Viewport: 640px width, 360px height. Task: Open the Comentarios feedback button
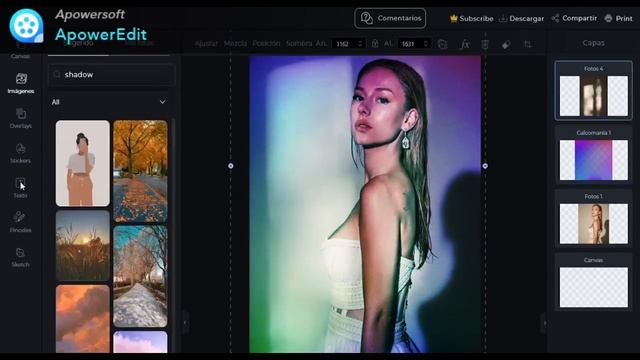click(x=390, y=18)
